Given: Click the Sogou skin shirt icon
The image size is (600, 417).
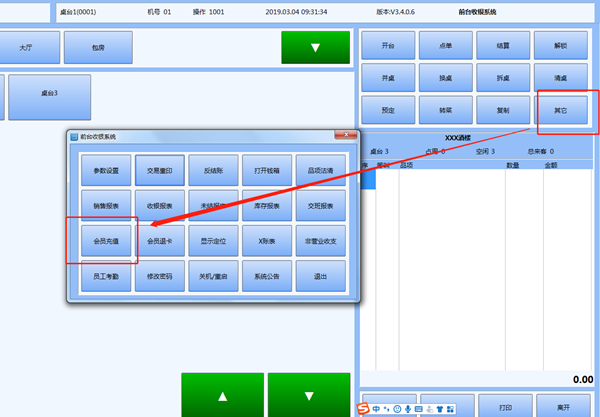Looking at the screenshot, I should click(x=441, y=409).
